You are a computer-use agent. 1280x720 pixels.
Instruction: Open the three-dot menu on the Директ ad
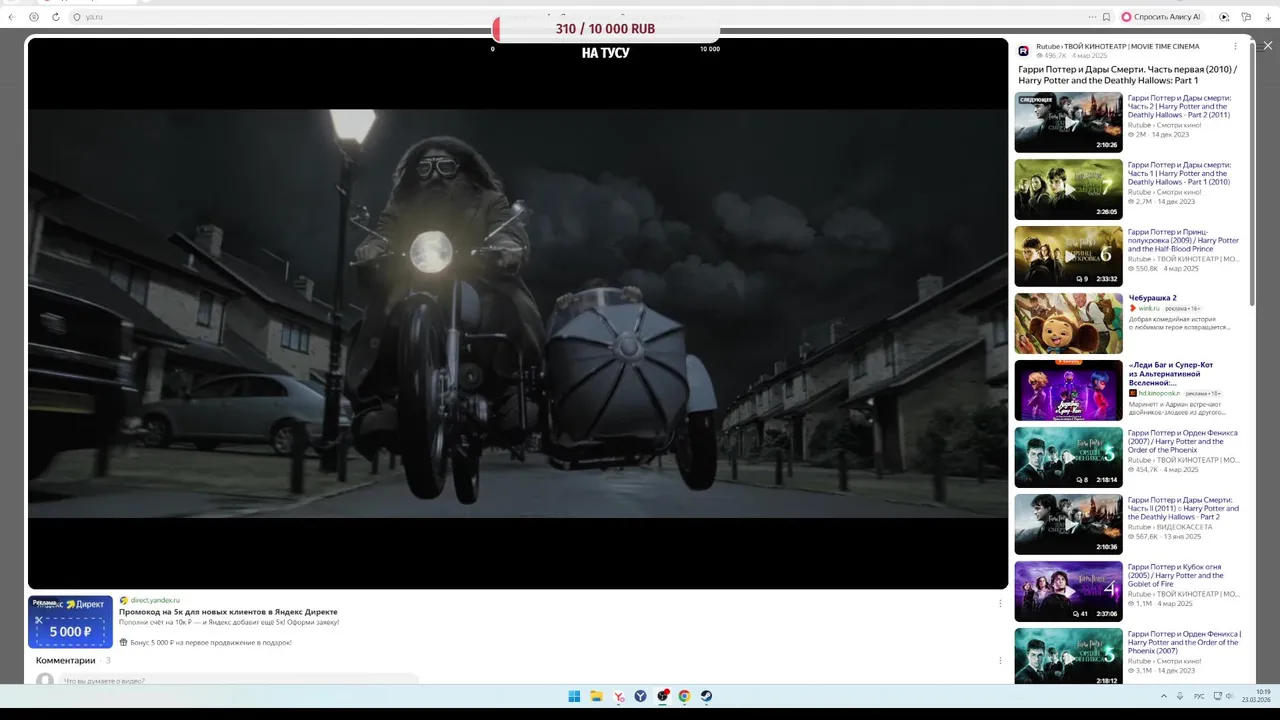point(1000,603)
